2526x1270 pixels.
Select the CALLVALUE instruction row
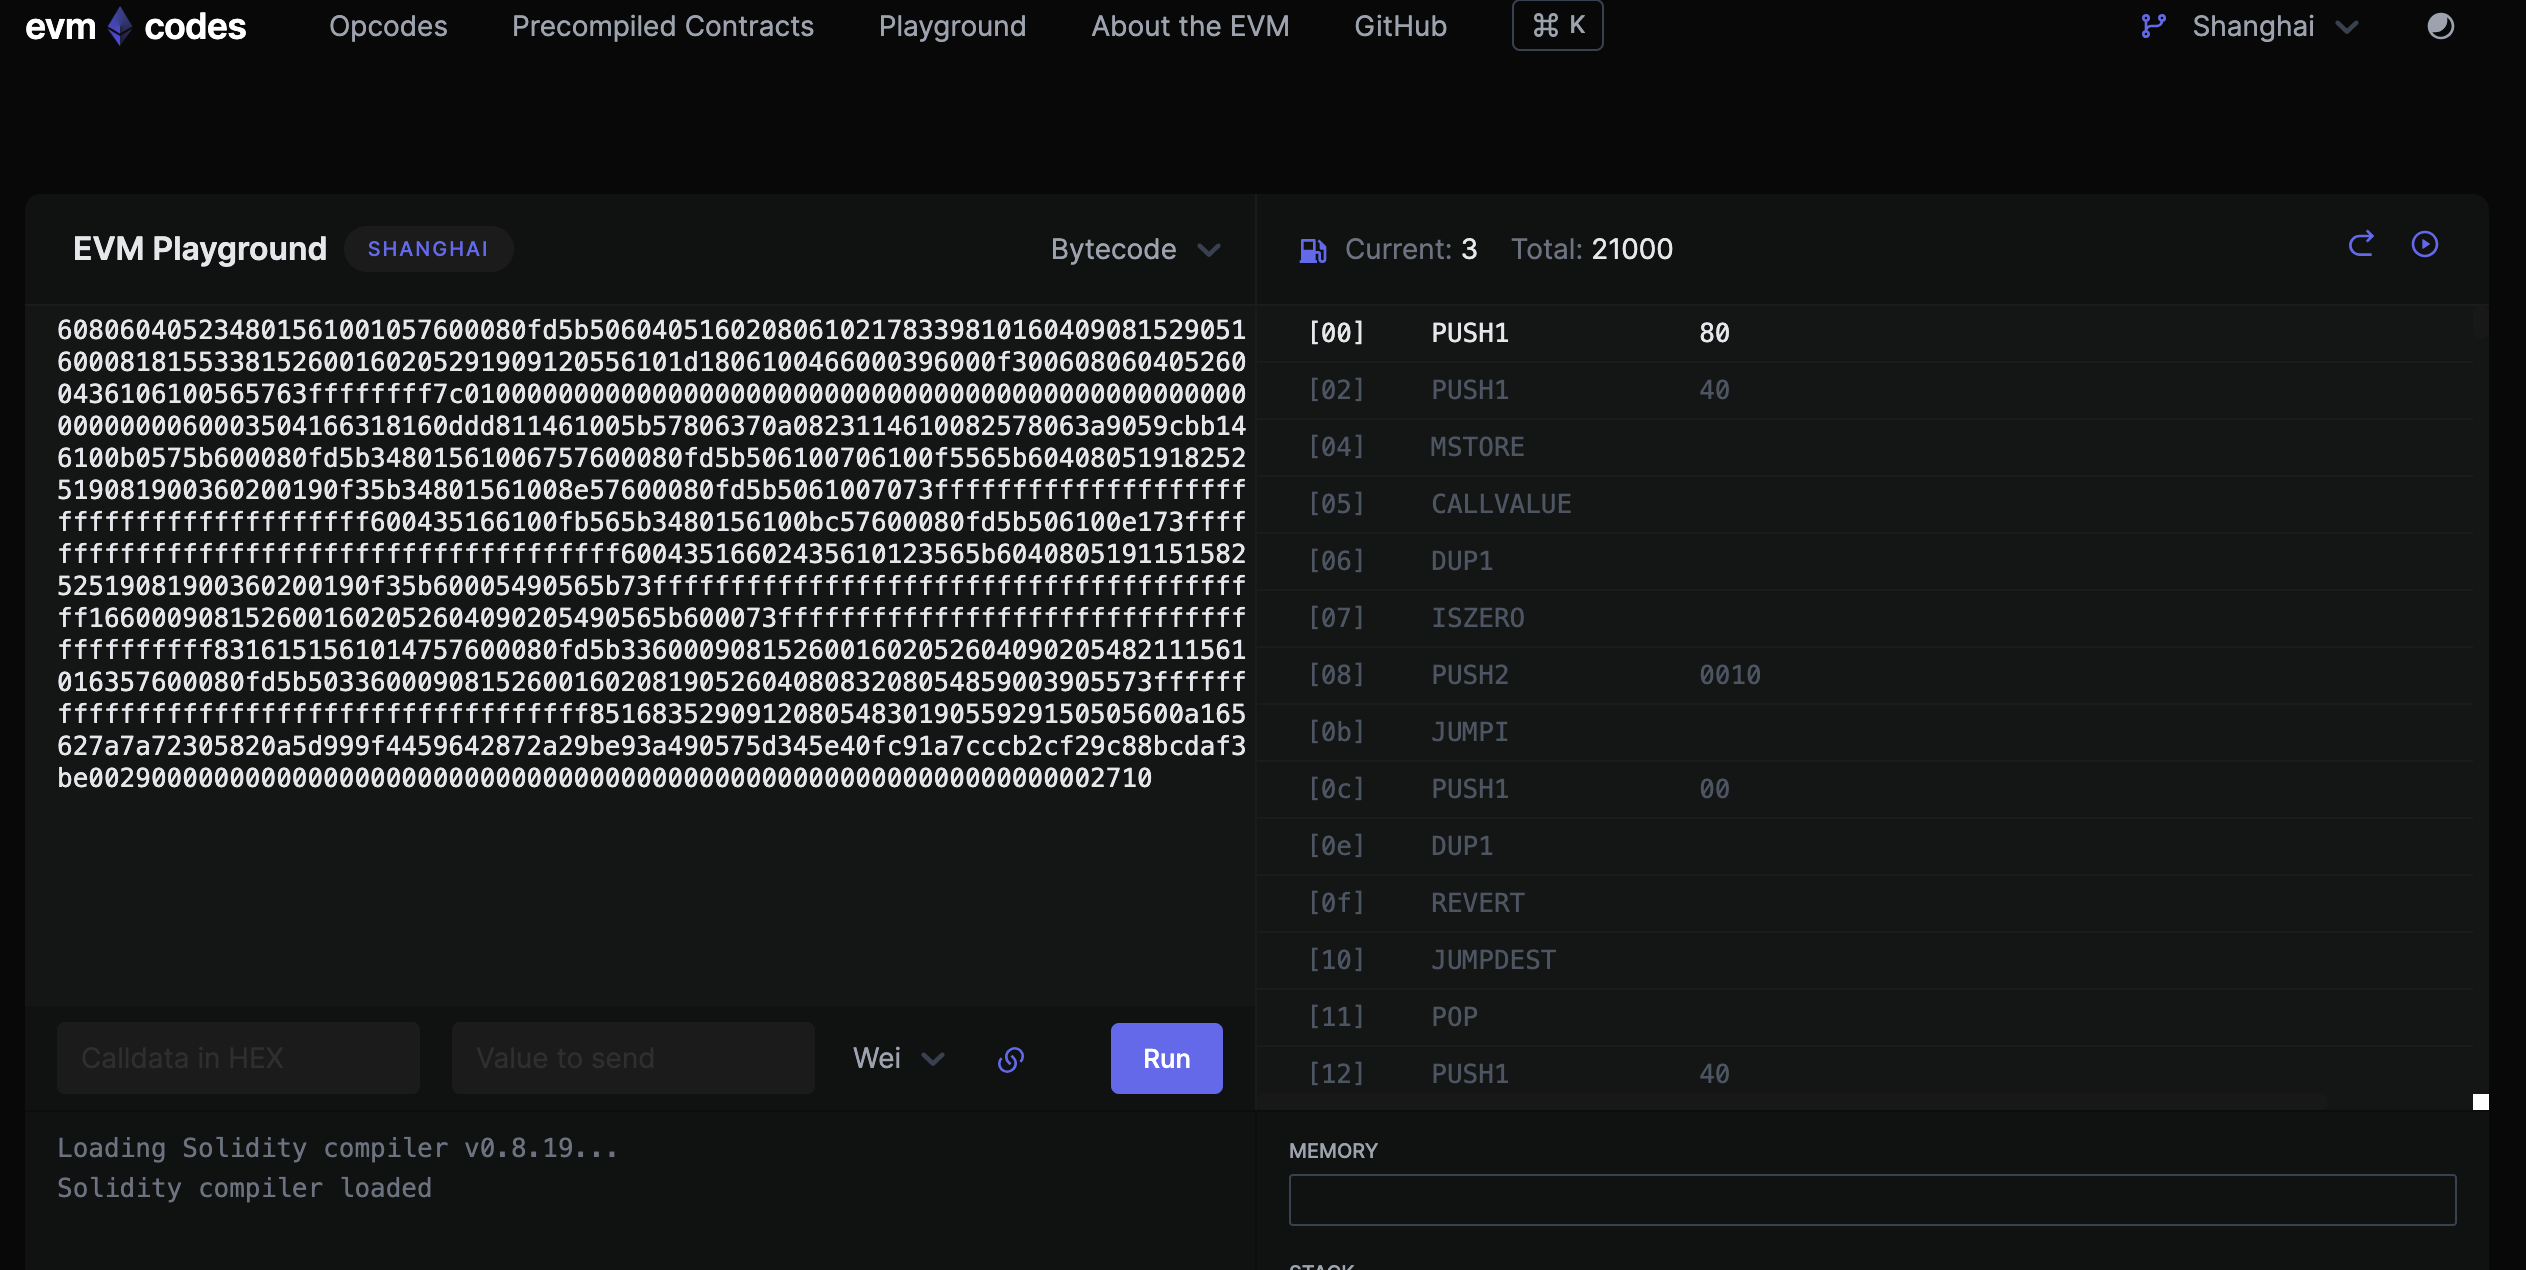(1500, 504)
